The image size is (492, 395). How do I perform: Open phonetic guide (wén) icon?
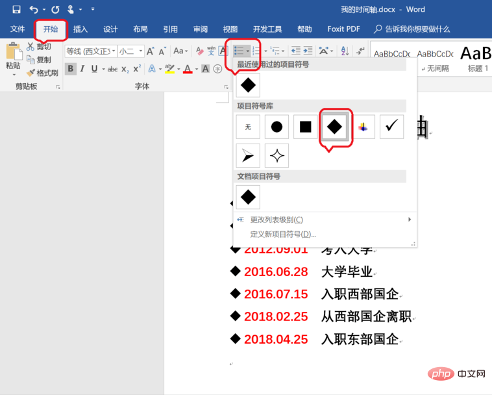[x=211, y=51]
